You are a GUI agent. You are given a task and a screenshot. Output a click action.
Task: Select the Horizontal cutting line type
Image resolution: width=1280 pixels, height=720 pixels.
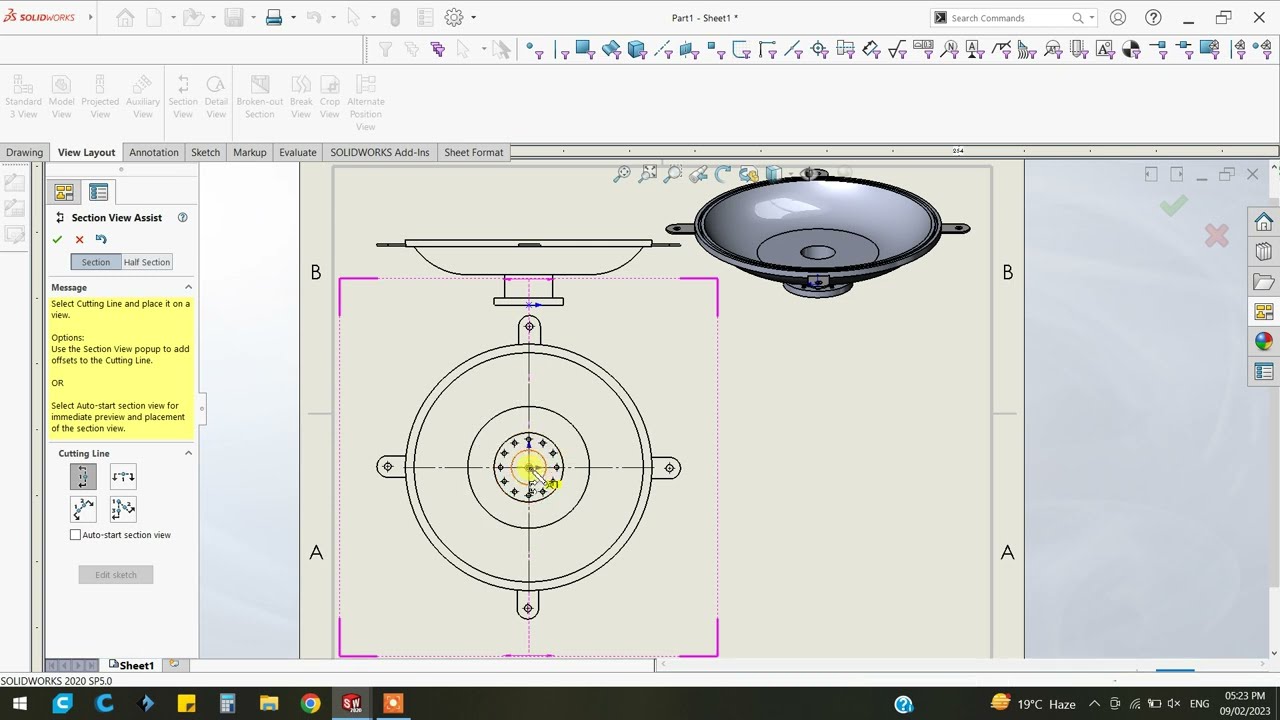tap(123, 477)
